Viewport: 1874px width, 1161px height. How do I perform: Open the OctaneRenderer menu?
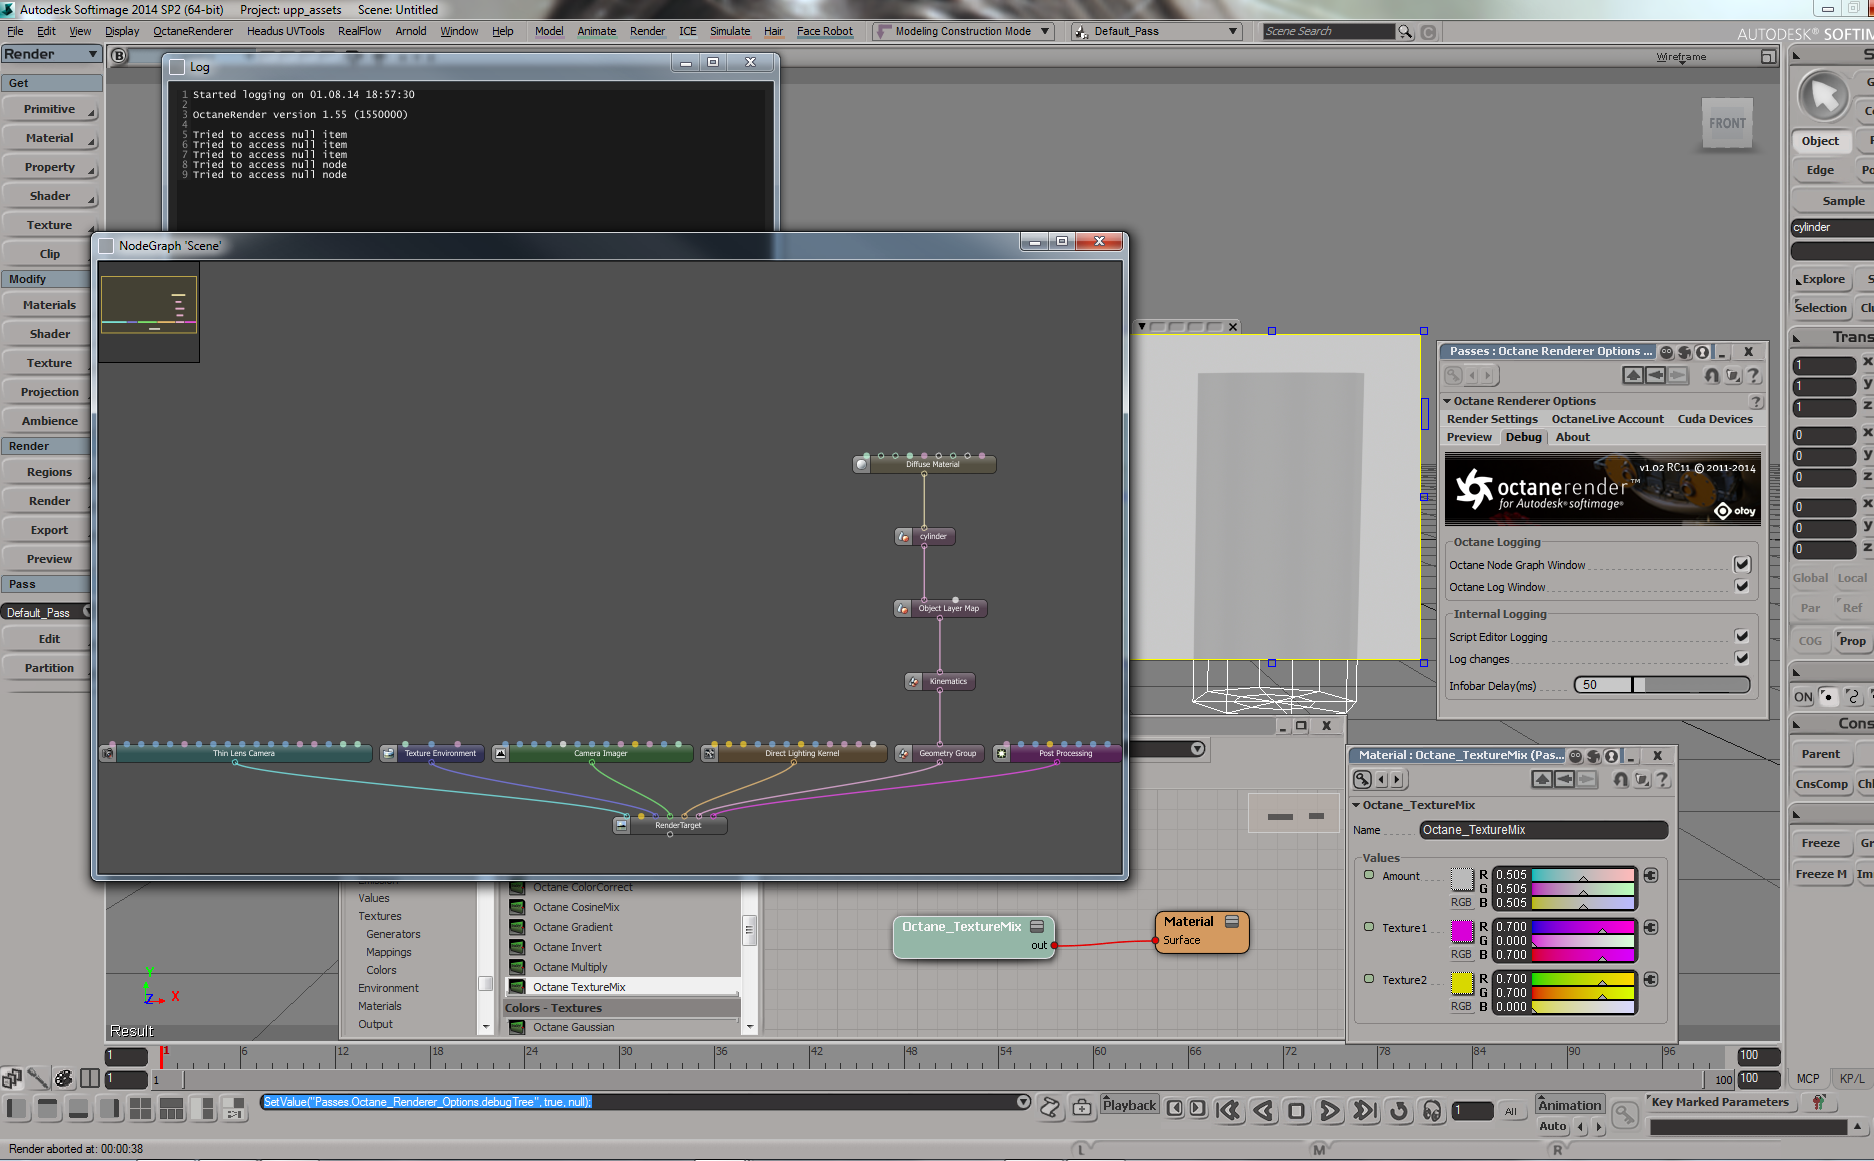tap(193, 32)
